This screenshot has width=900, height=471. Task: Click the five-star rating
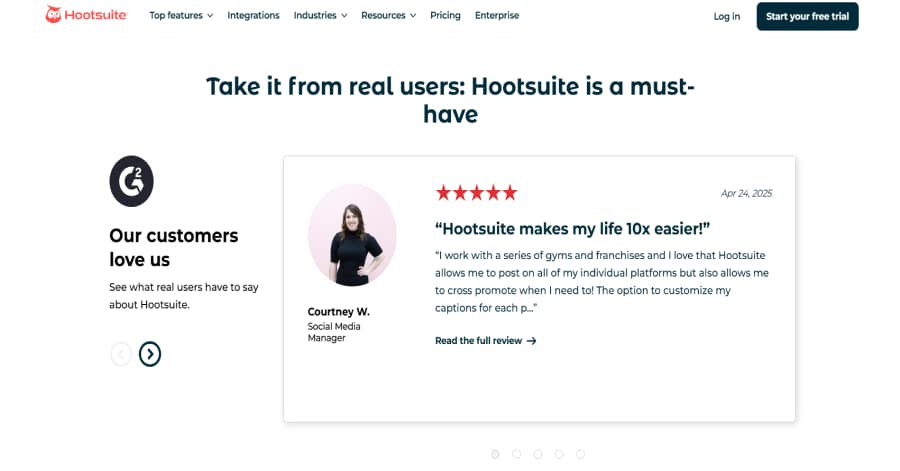(x=476, y=193)
